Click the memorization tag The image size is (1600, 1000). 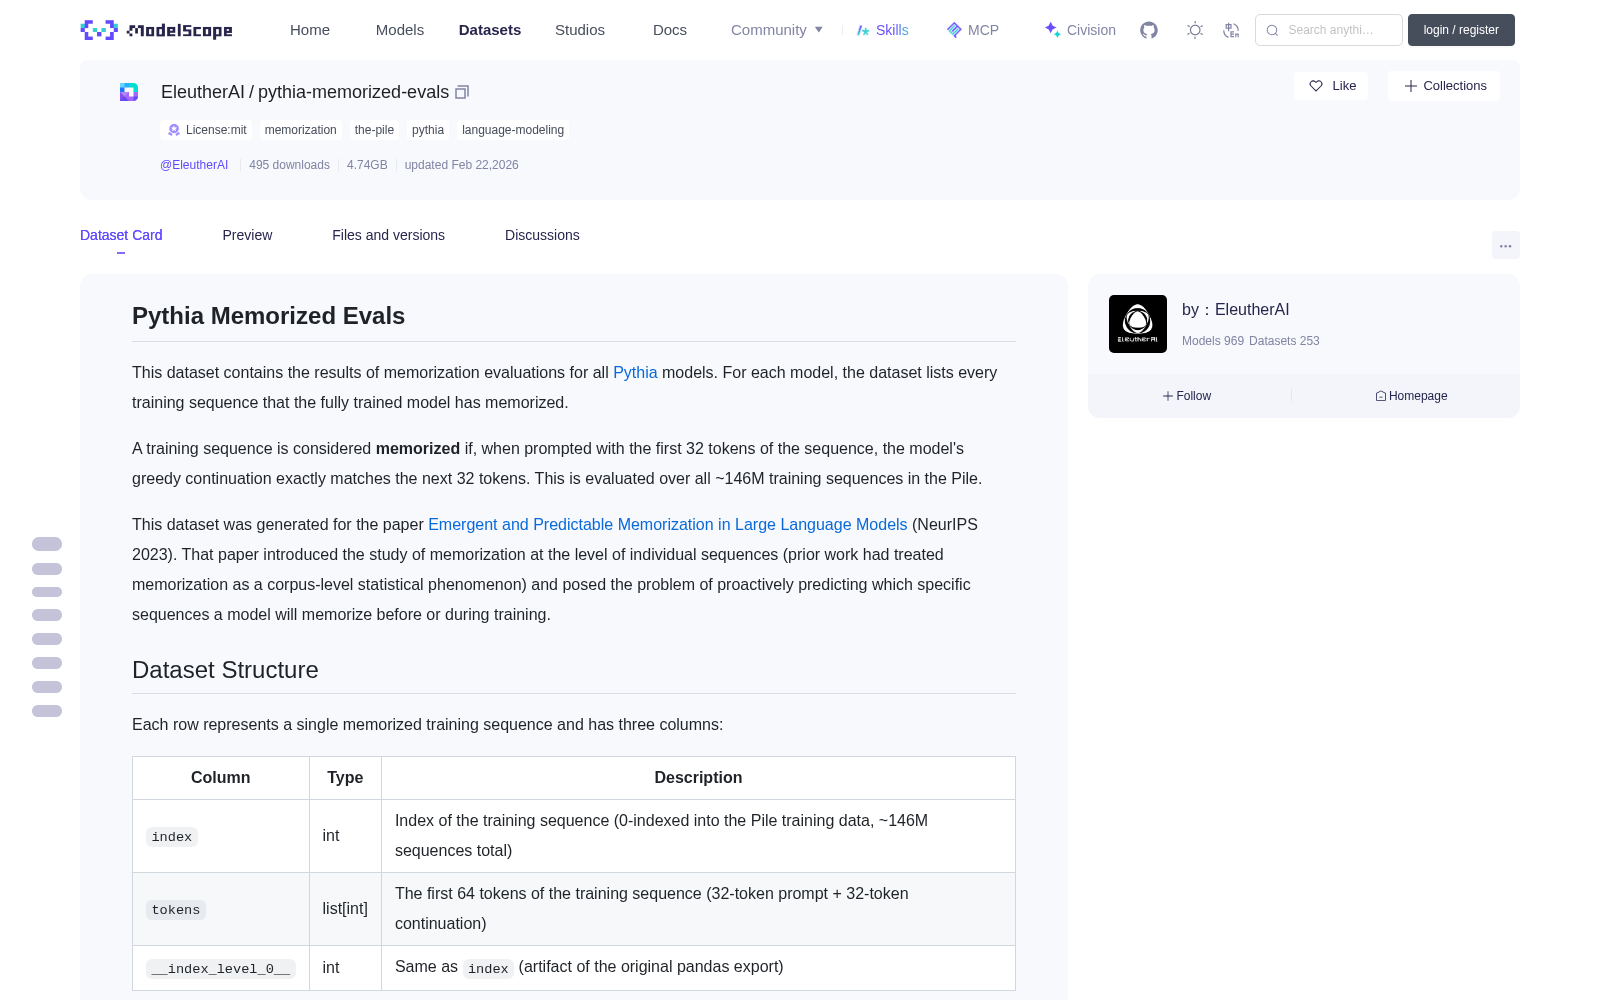301,130
